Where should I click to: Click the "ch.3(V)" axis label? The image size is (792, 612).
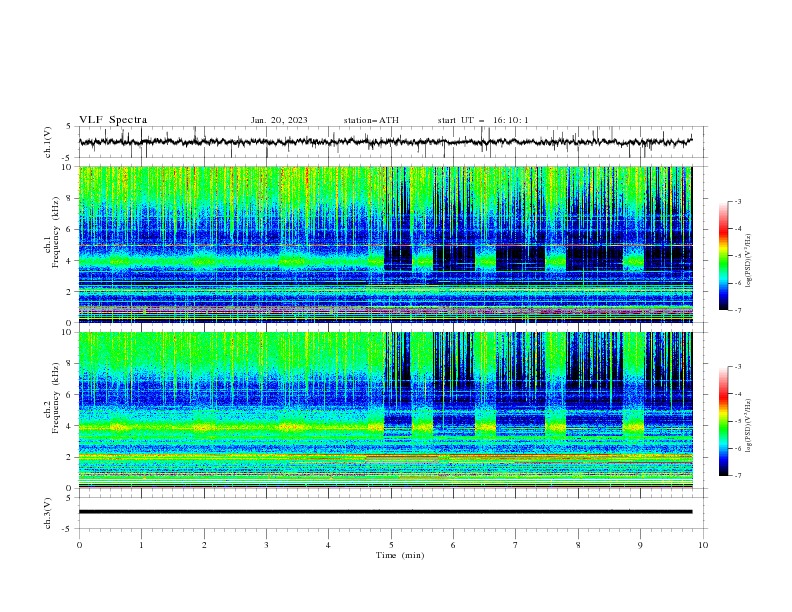tap(48, 514)
